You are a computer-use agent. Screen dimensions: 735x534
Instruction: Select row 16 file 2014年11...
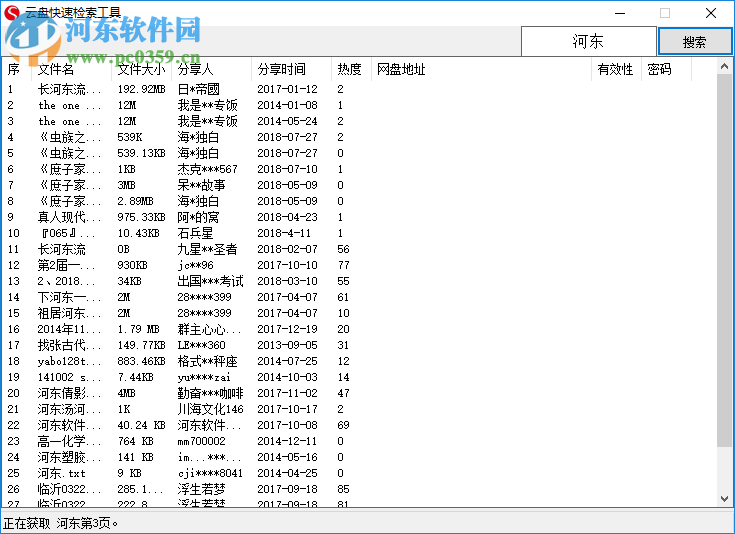click(359, 329)
